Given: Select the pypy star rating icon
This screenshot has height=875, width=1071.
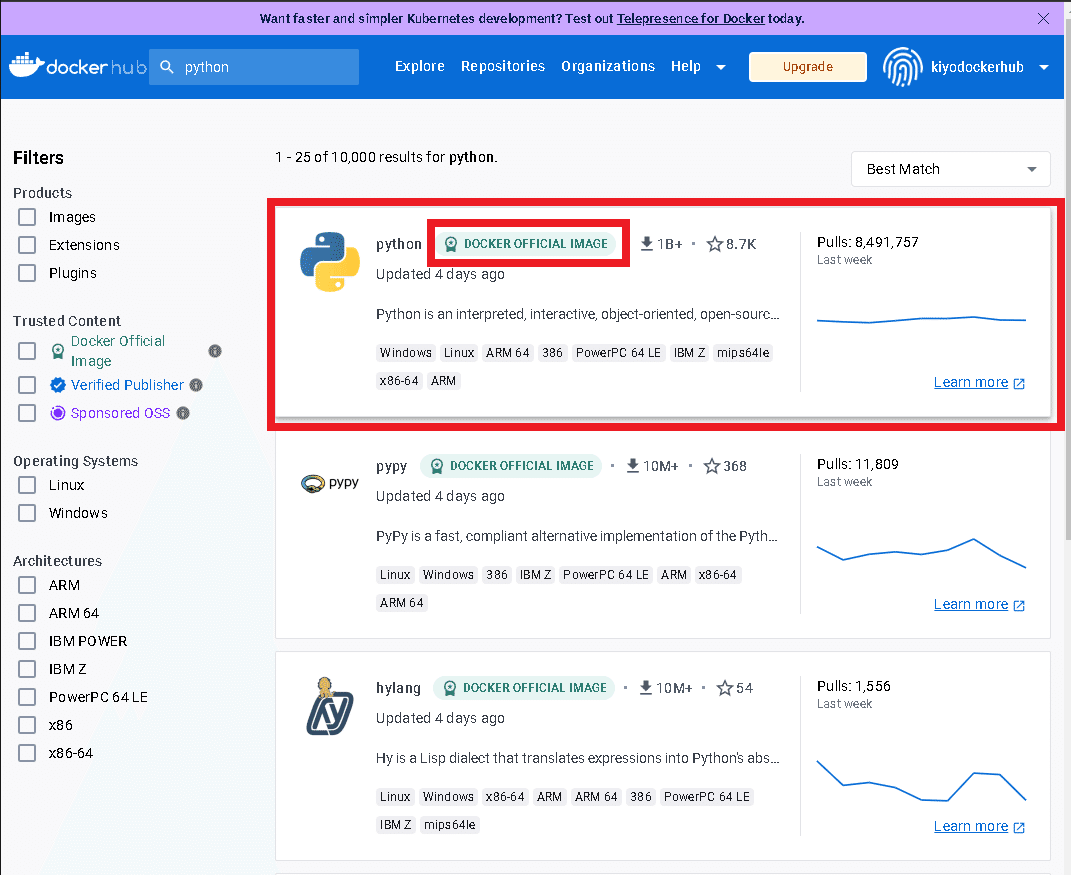Looking at the screenshot, I should pos(712,466).
